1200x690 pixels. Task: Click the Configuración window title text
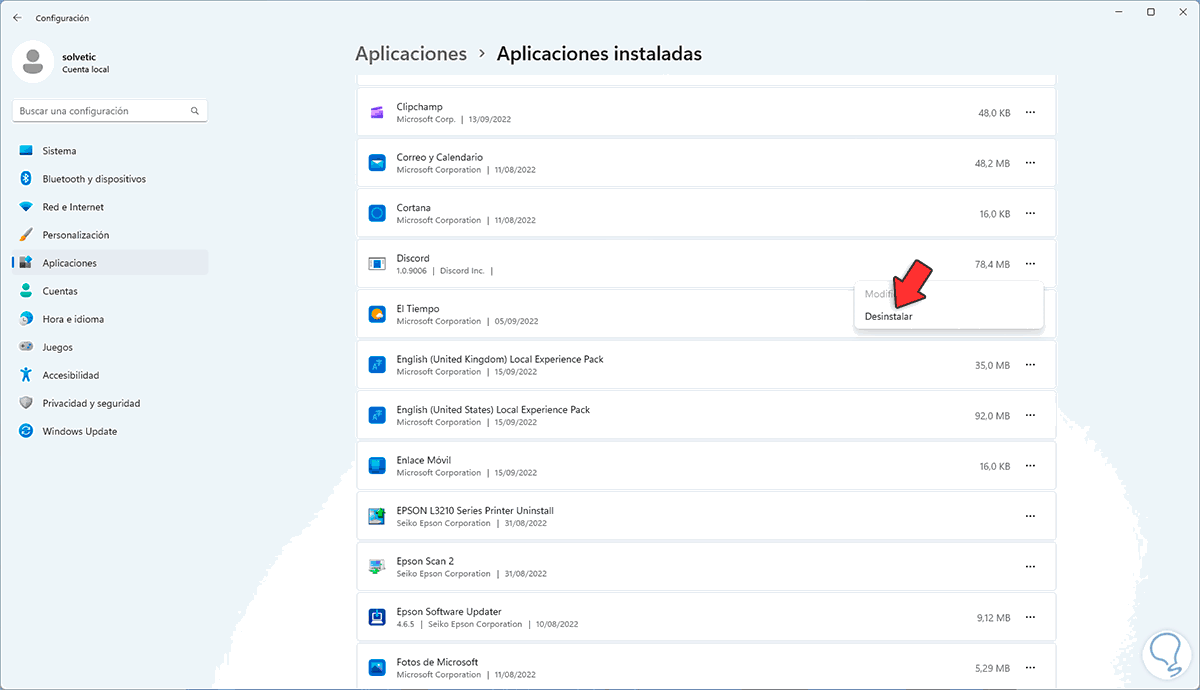point(62,18)
